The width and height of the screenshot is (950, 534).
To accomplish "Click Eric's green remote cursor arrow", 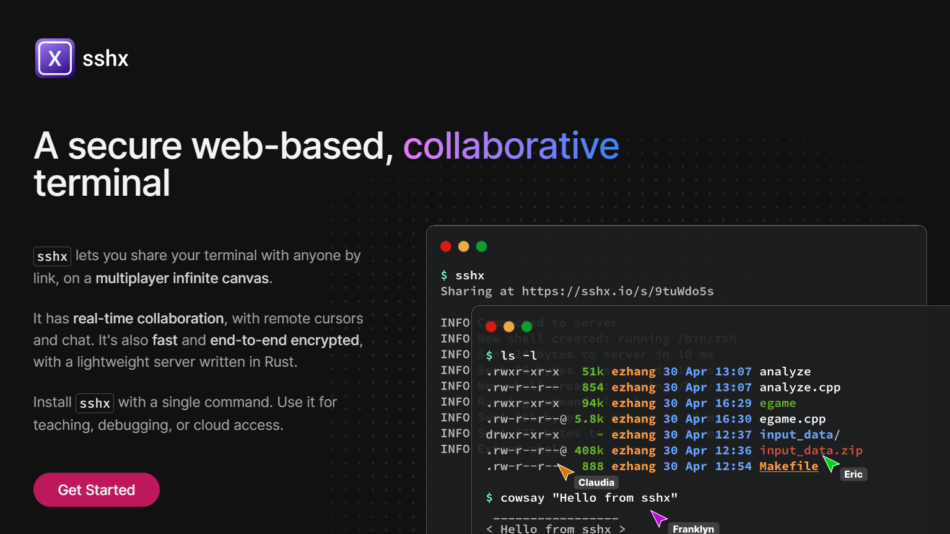I will pos(830,464).
